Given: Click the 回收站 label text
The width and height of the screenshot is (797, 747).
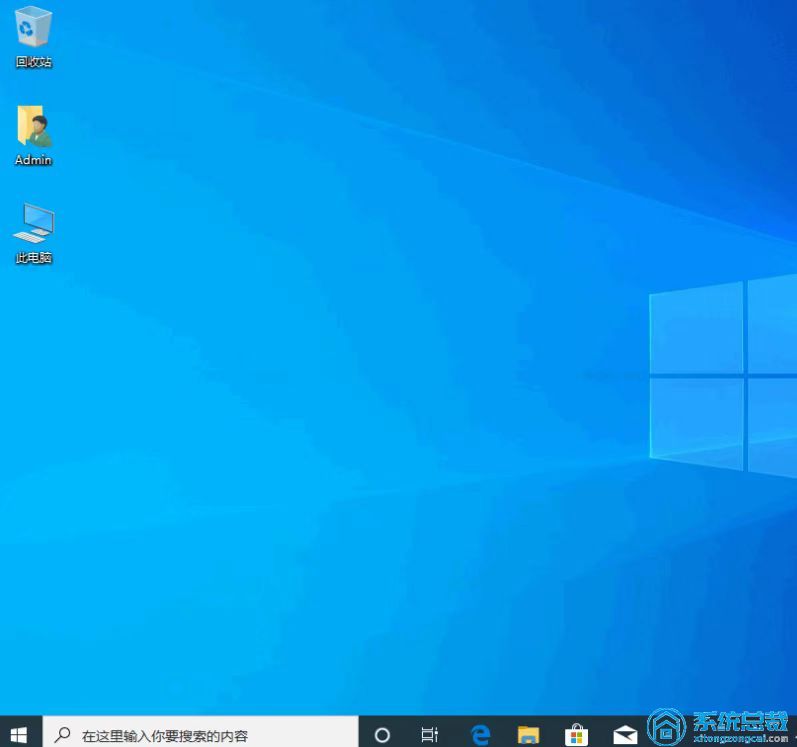Looking at the screenshot, I should tap(33, 62).
